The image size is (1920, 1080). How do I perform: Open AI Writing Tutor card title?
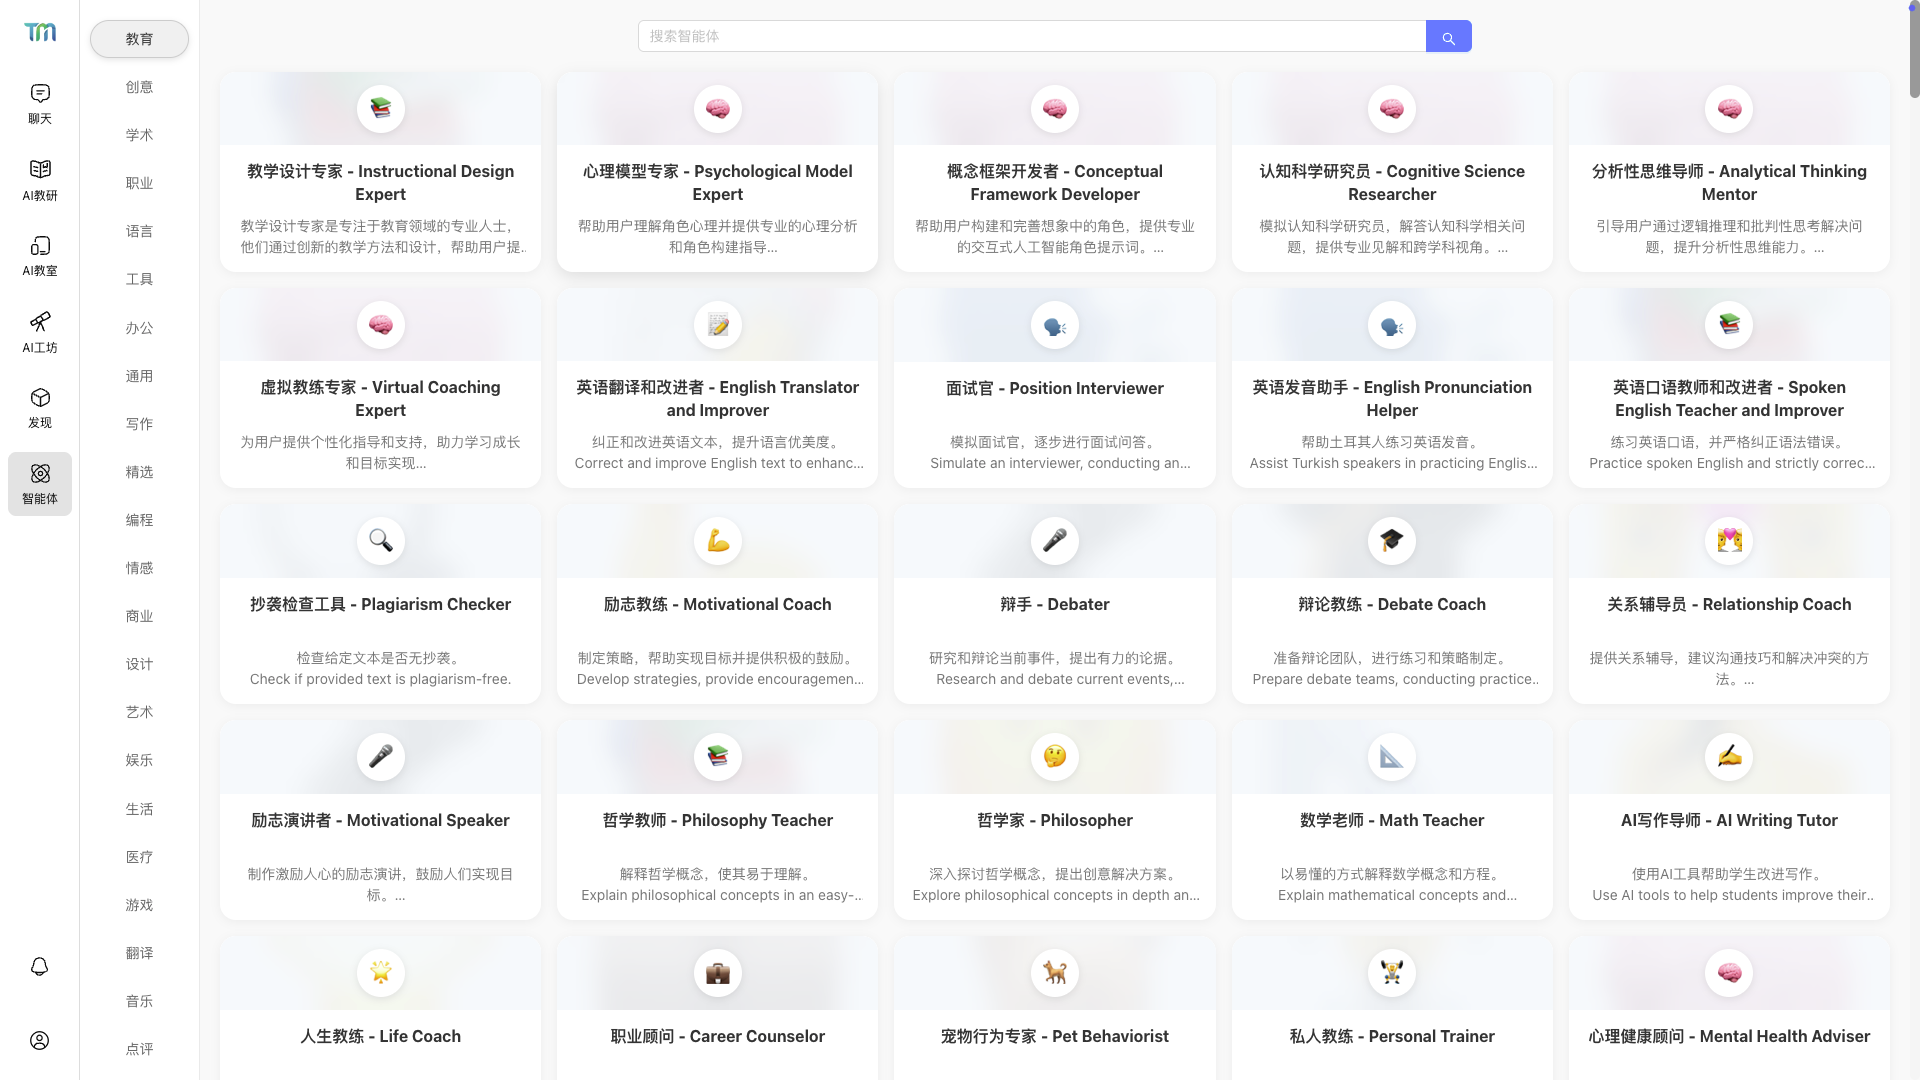tap(1728, 820)
